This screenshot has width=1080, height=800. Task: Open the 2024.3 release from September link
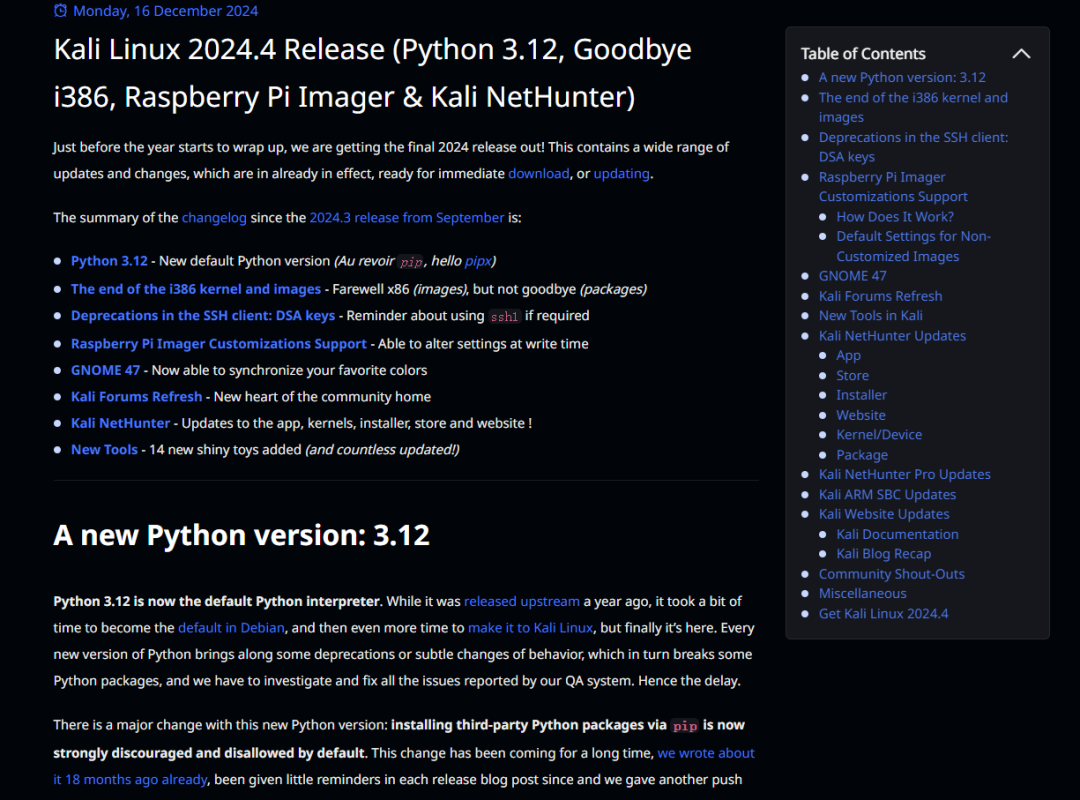(406, 218)
